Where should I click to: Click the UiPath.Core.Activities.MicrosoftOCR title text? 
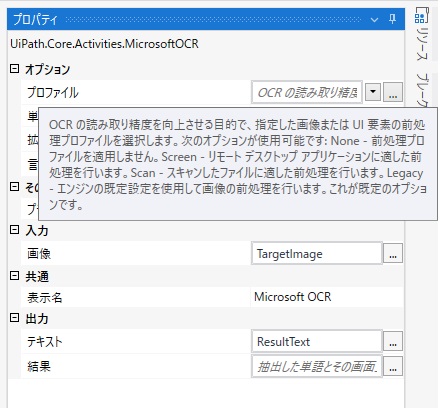[x=104, y=44]
